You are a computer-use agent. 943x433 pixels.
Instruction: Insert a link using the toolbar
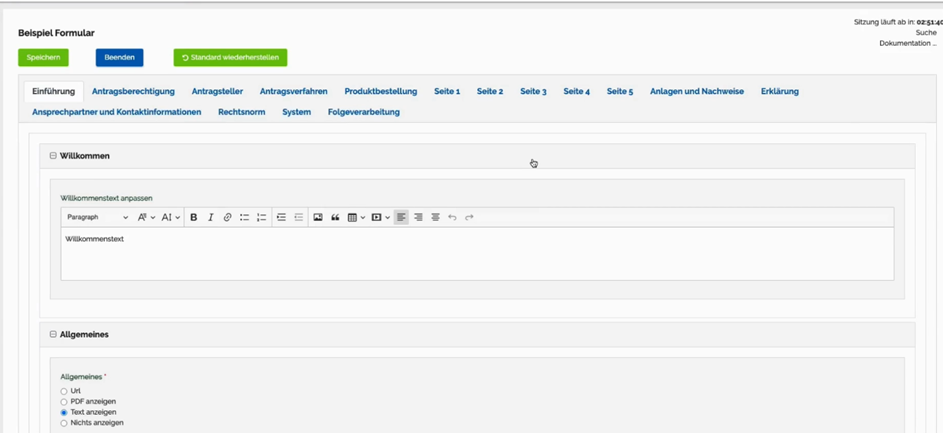227,217
